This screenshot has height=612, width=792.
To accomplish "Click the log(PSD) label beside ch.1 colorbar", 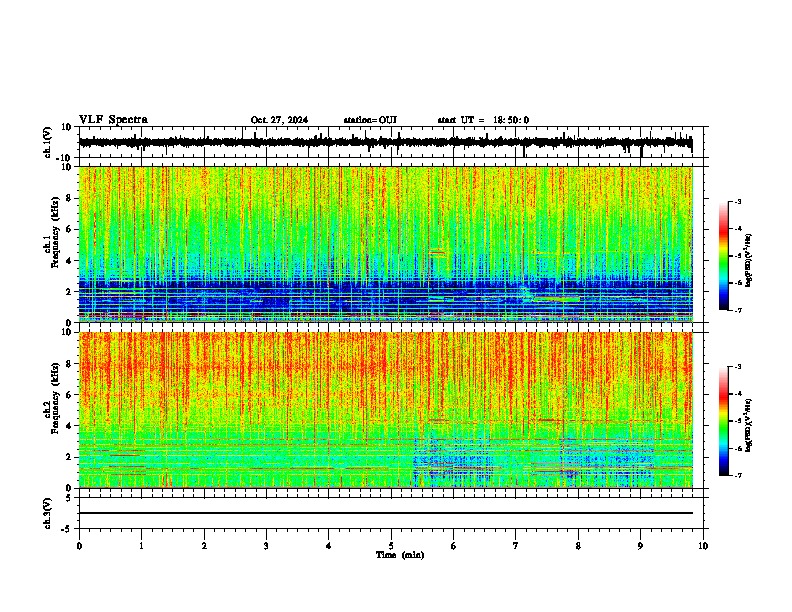I will tap(748, 261).
